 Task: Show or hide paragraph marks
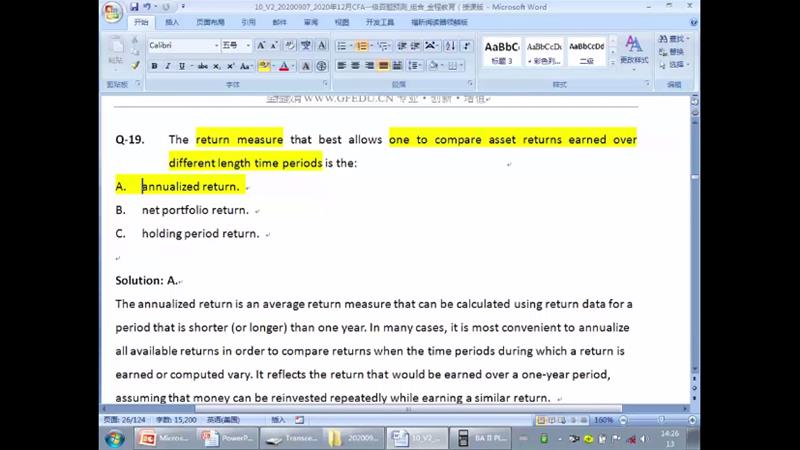click(x=466, y=46)
